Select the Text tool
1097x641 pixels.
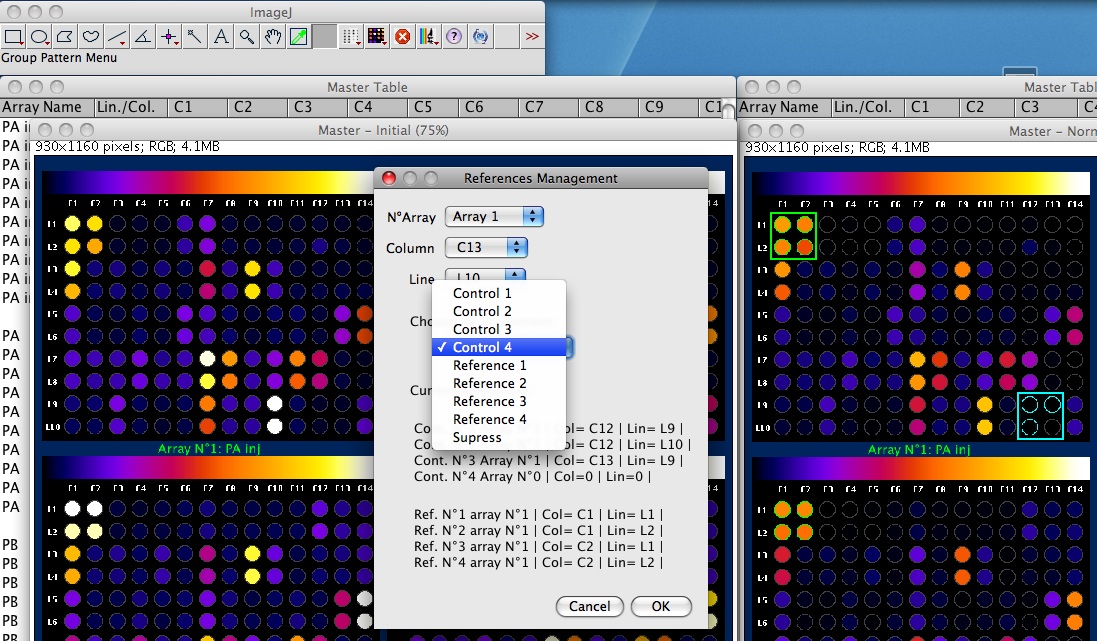point(220,36)
